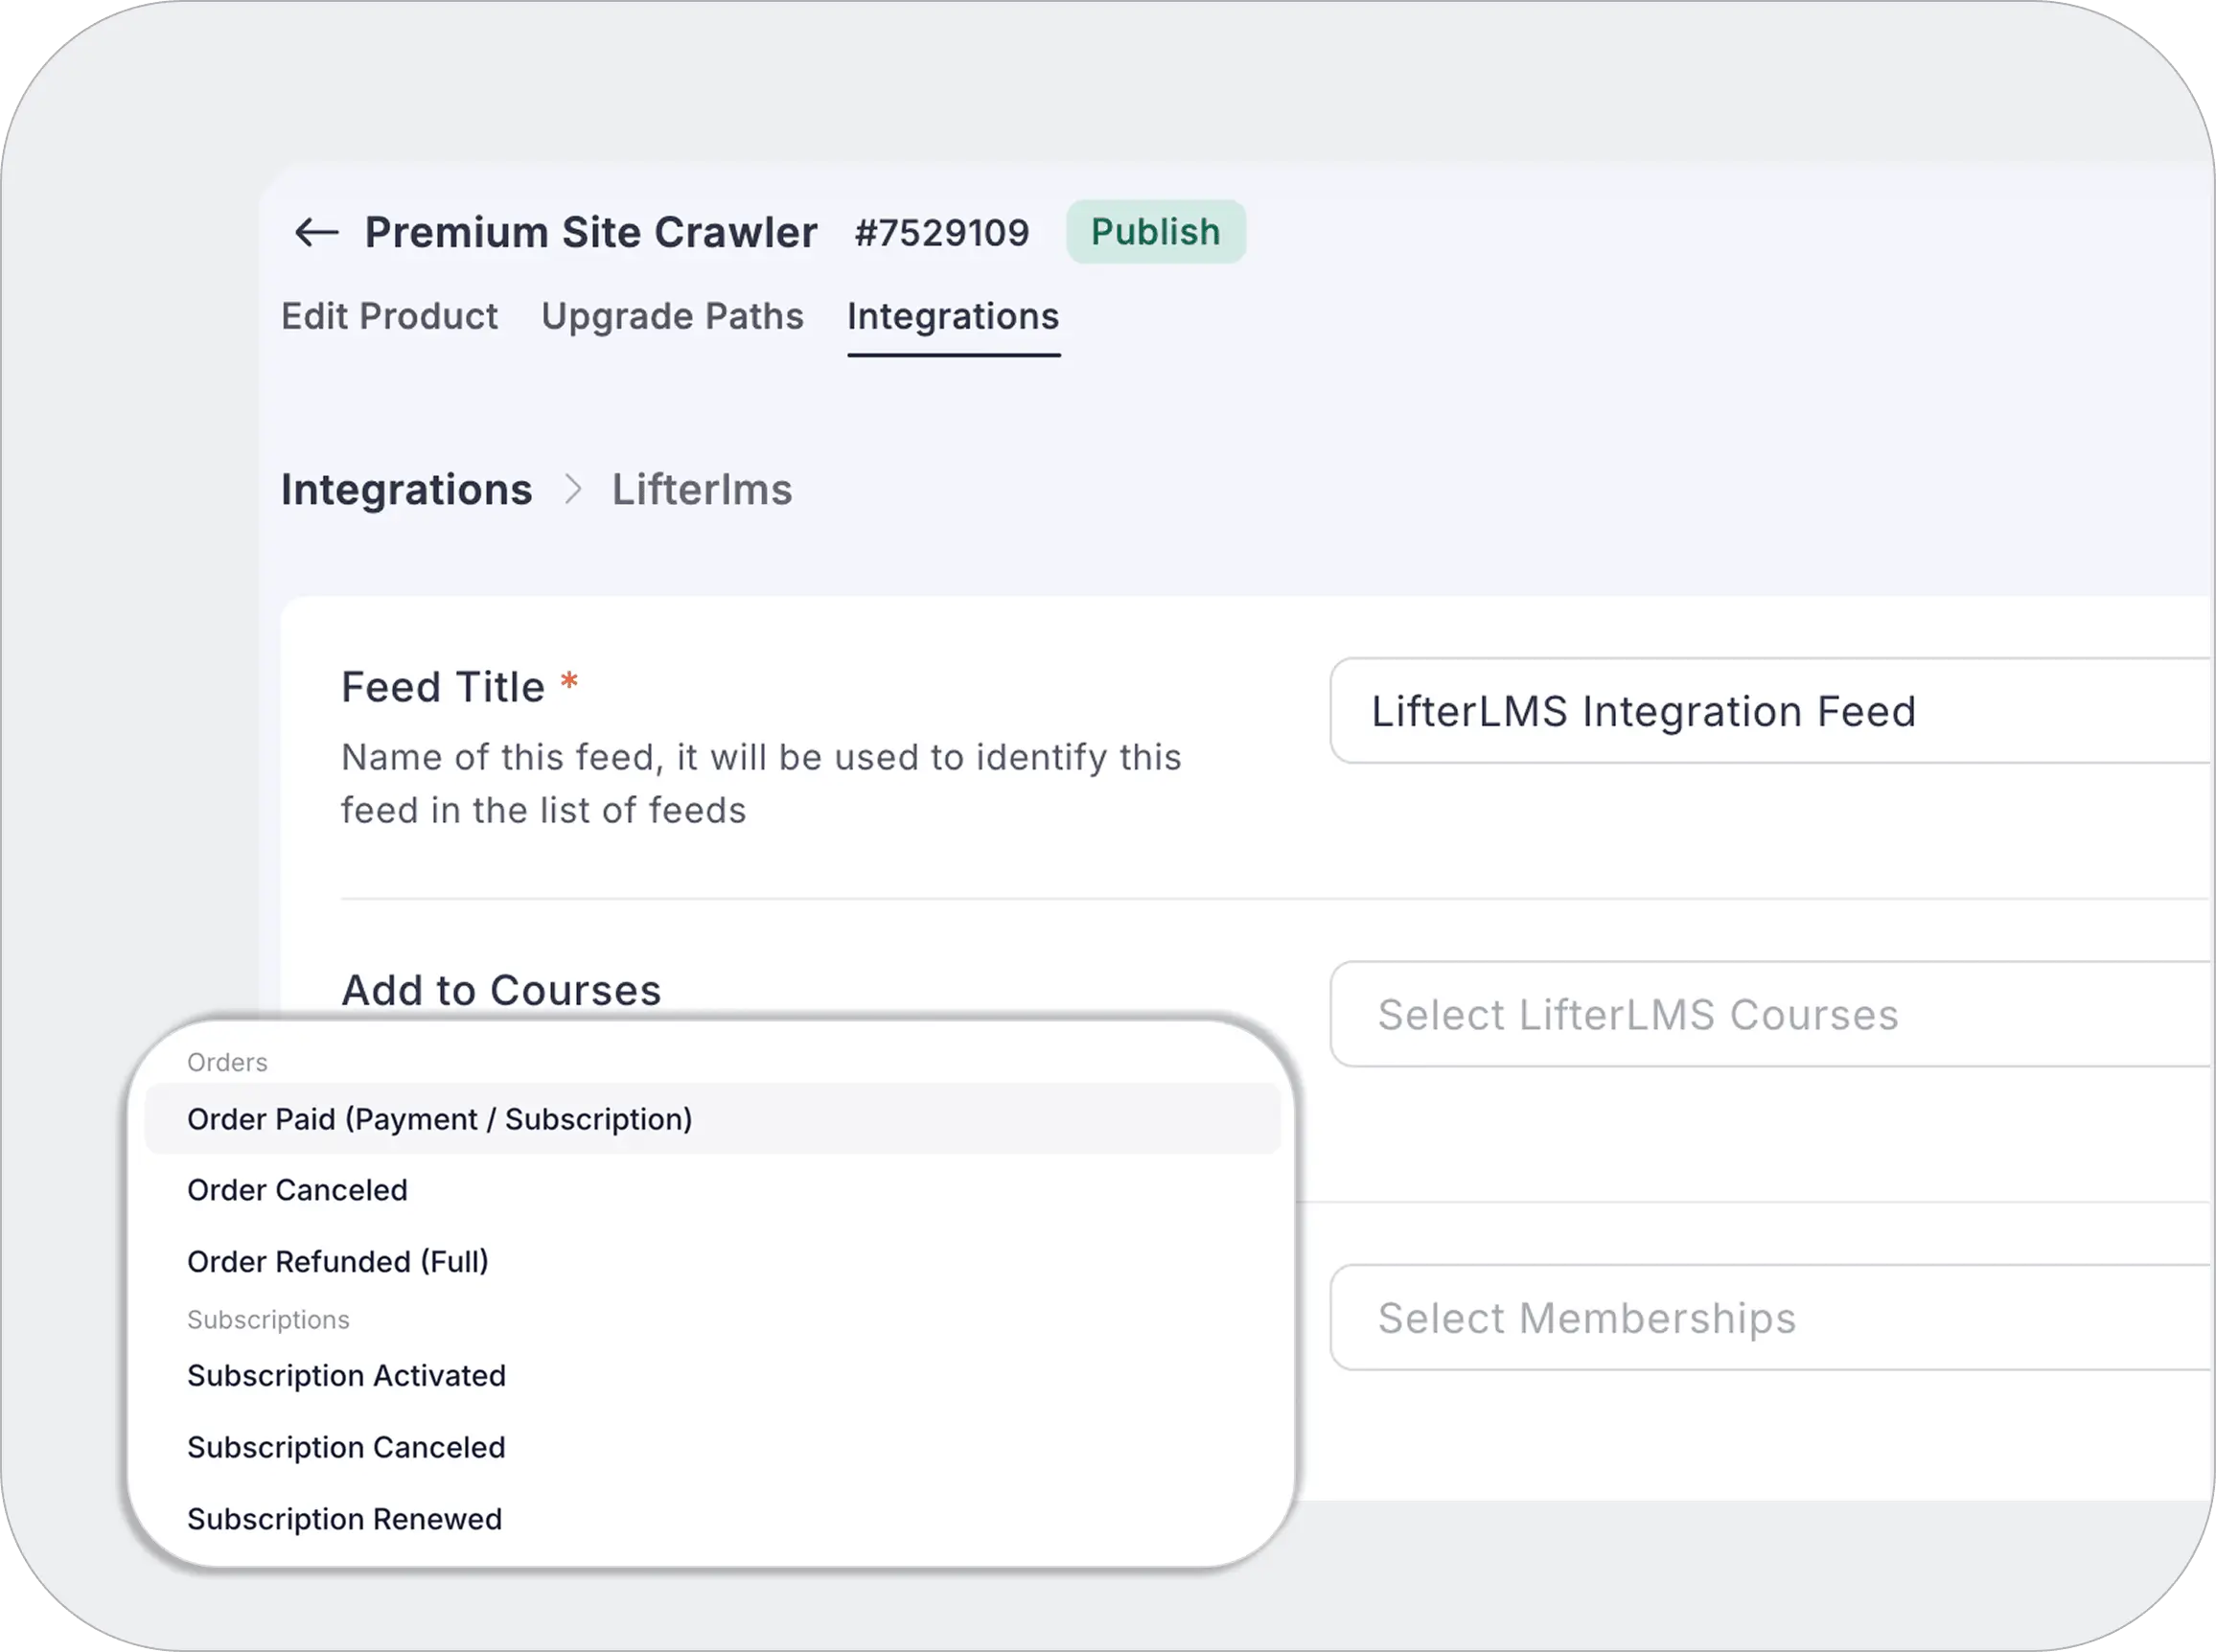
Task: Click the Integrations breadcrumb link
Action: click(406, 489)
